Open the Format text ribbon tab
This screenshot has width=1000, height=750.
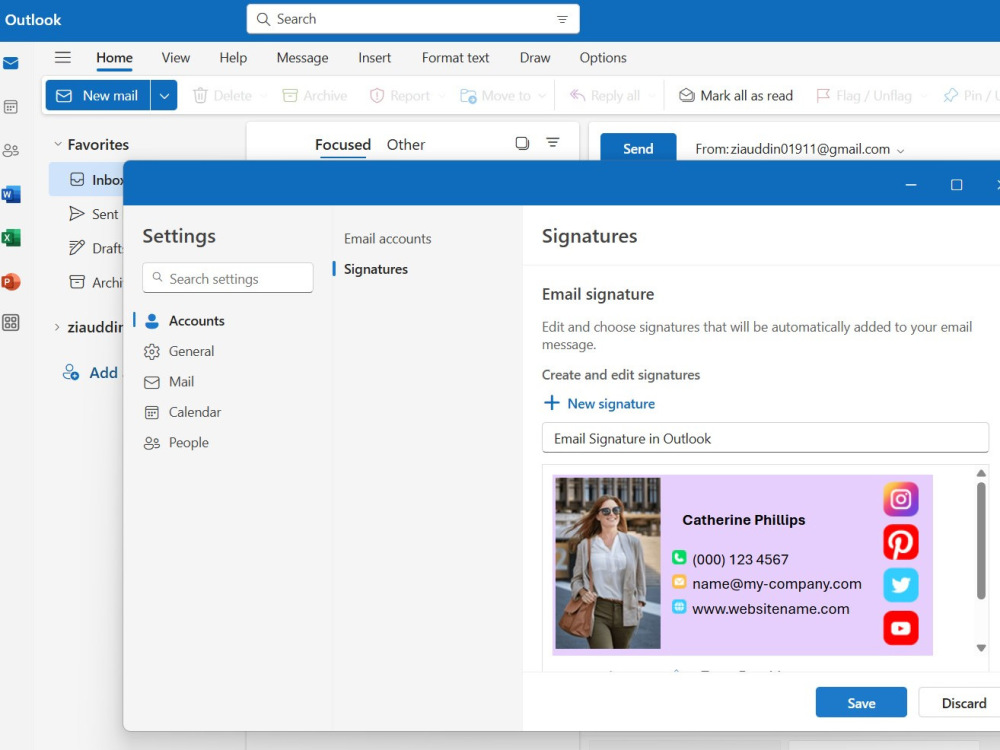[455, 57]
